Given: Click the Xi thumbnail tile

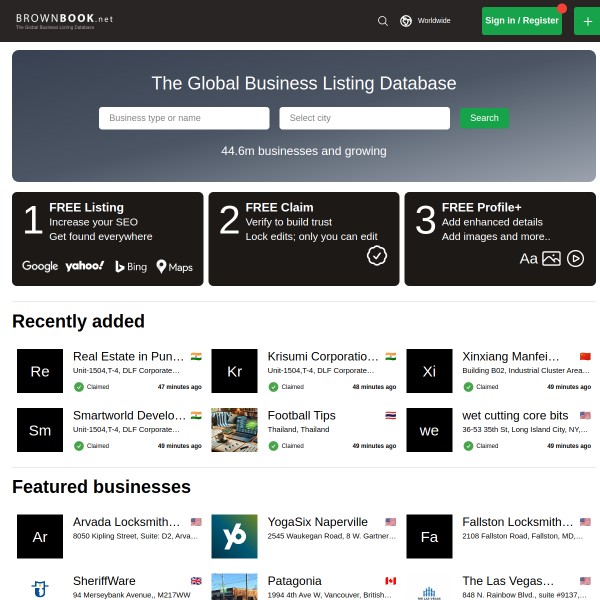Looking at the screenshot, I should click(429, 371).
